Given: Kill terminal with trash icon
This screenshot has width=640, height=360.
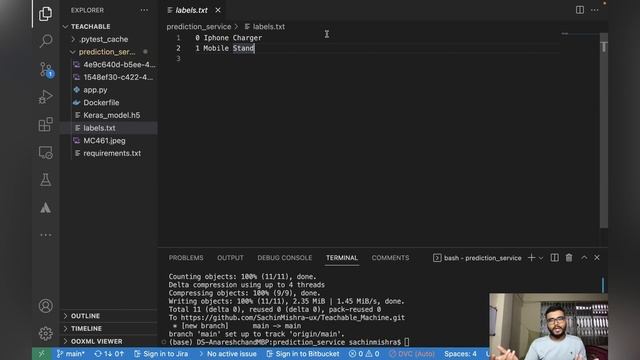Looking at the screenshot, I should 569,258.
